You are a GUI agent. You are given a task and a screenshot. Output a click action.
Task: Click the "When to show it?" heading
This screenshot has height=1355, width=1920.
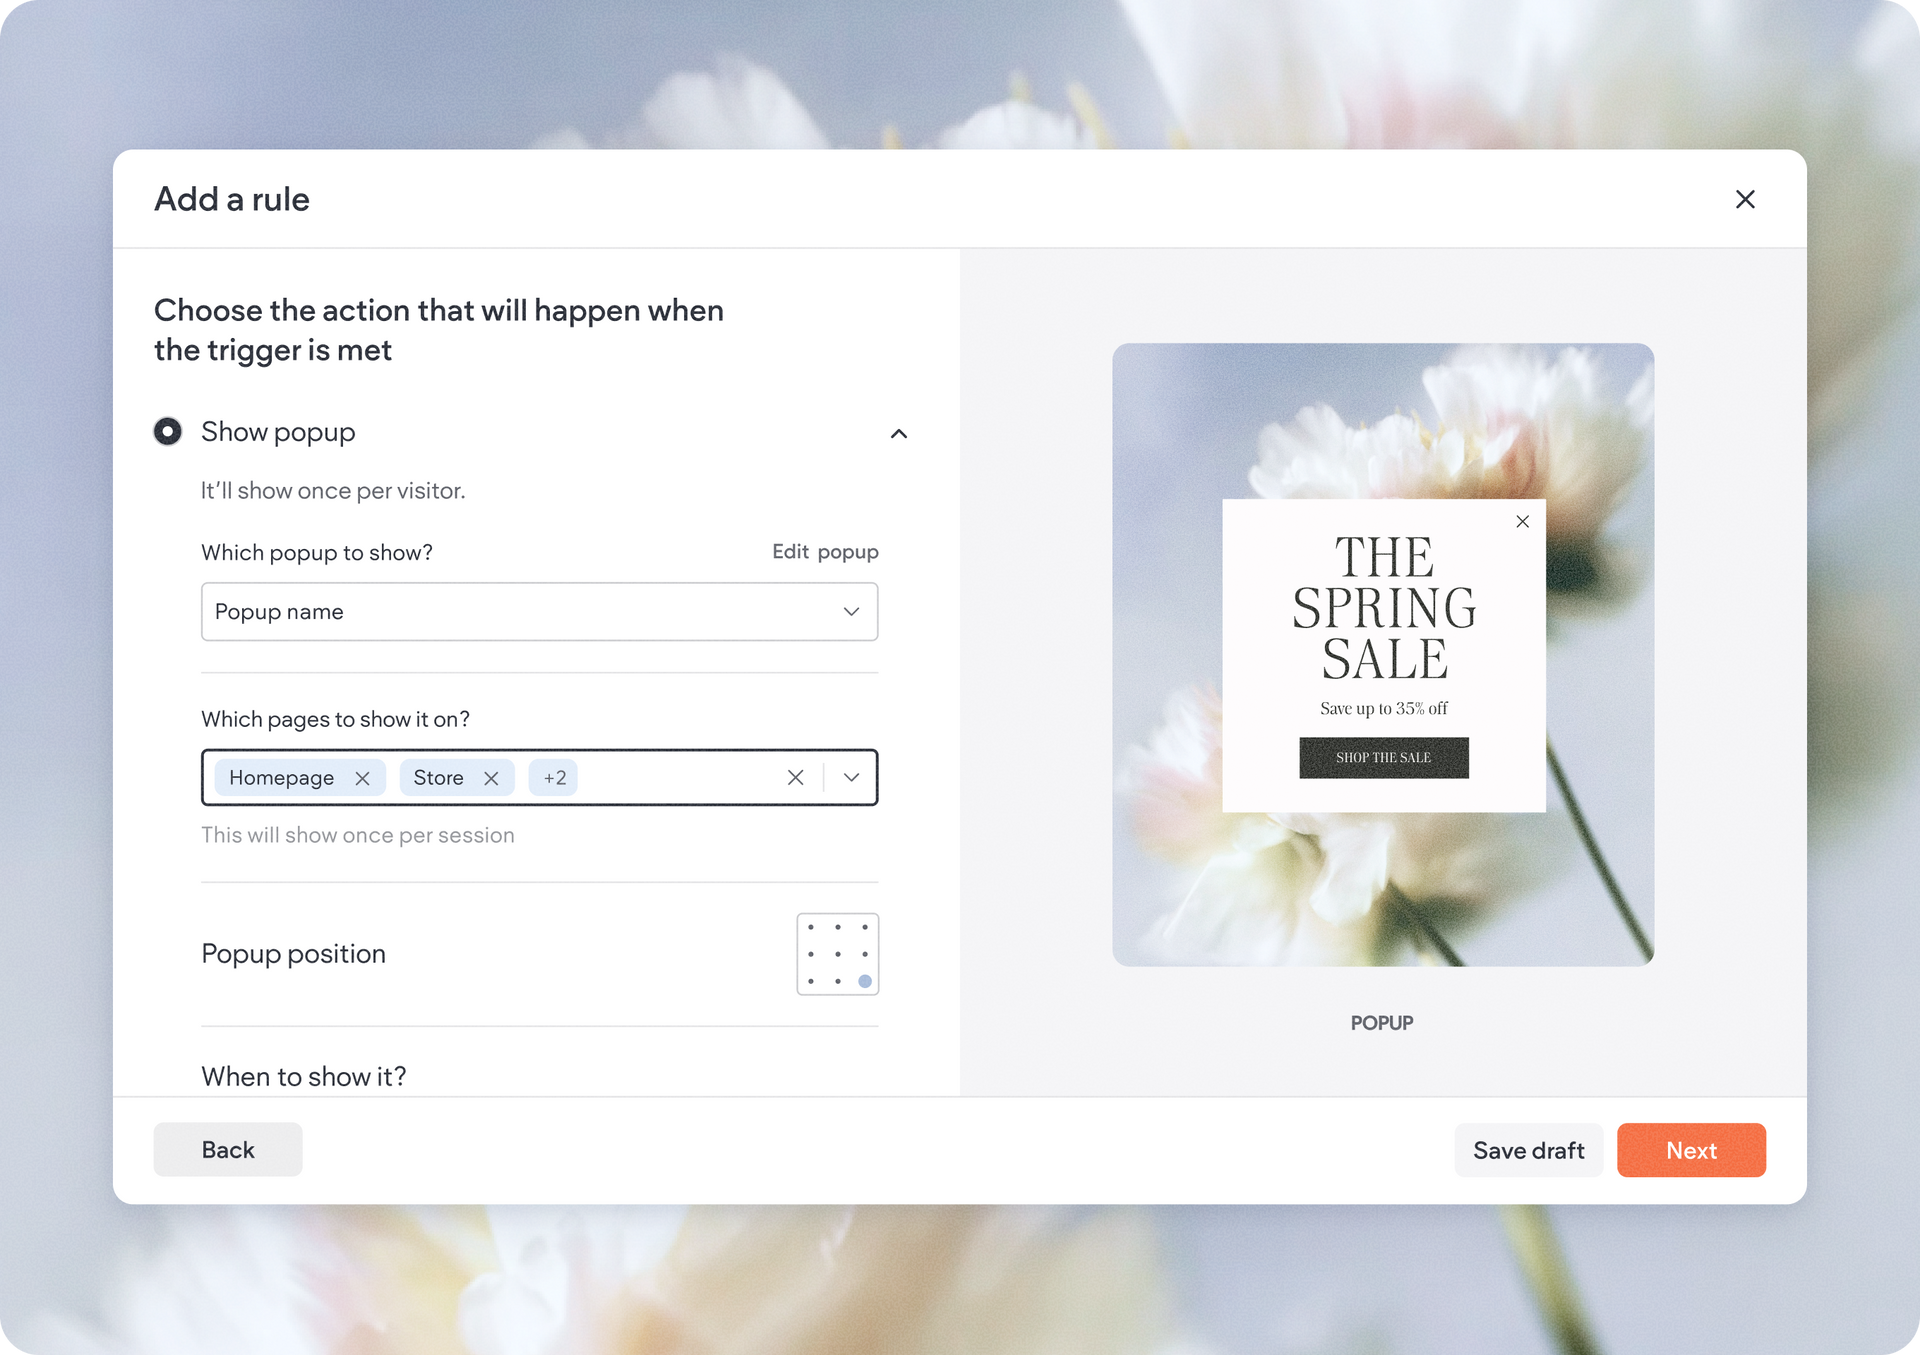tap(304, 1076)
